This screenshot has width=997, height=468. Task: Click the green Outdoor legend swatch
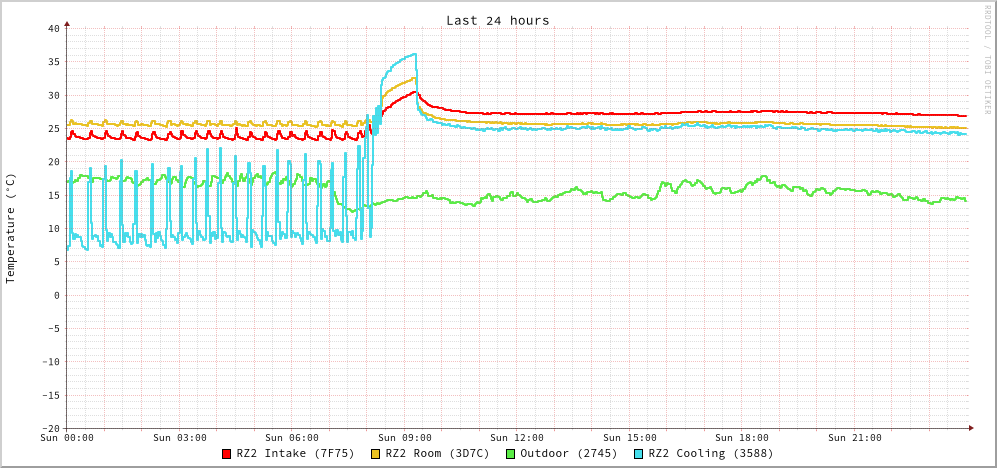[510, 454]
